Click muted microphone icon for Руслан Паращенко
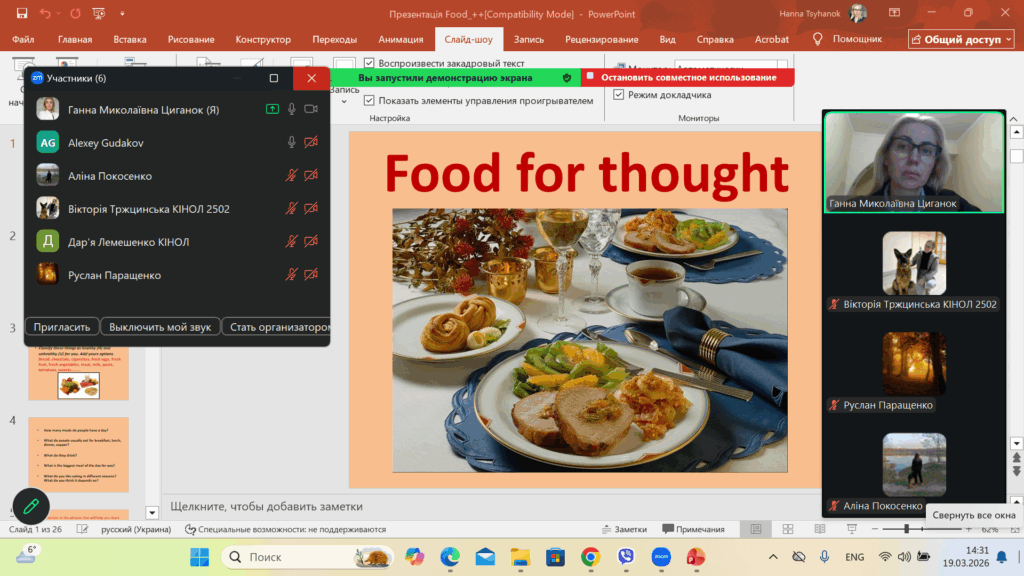1024x576 pixels. click(x=292, y=275)
